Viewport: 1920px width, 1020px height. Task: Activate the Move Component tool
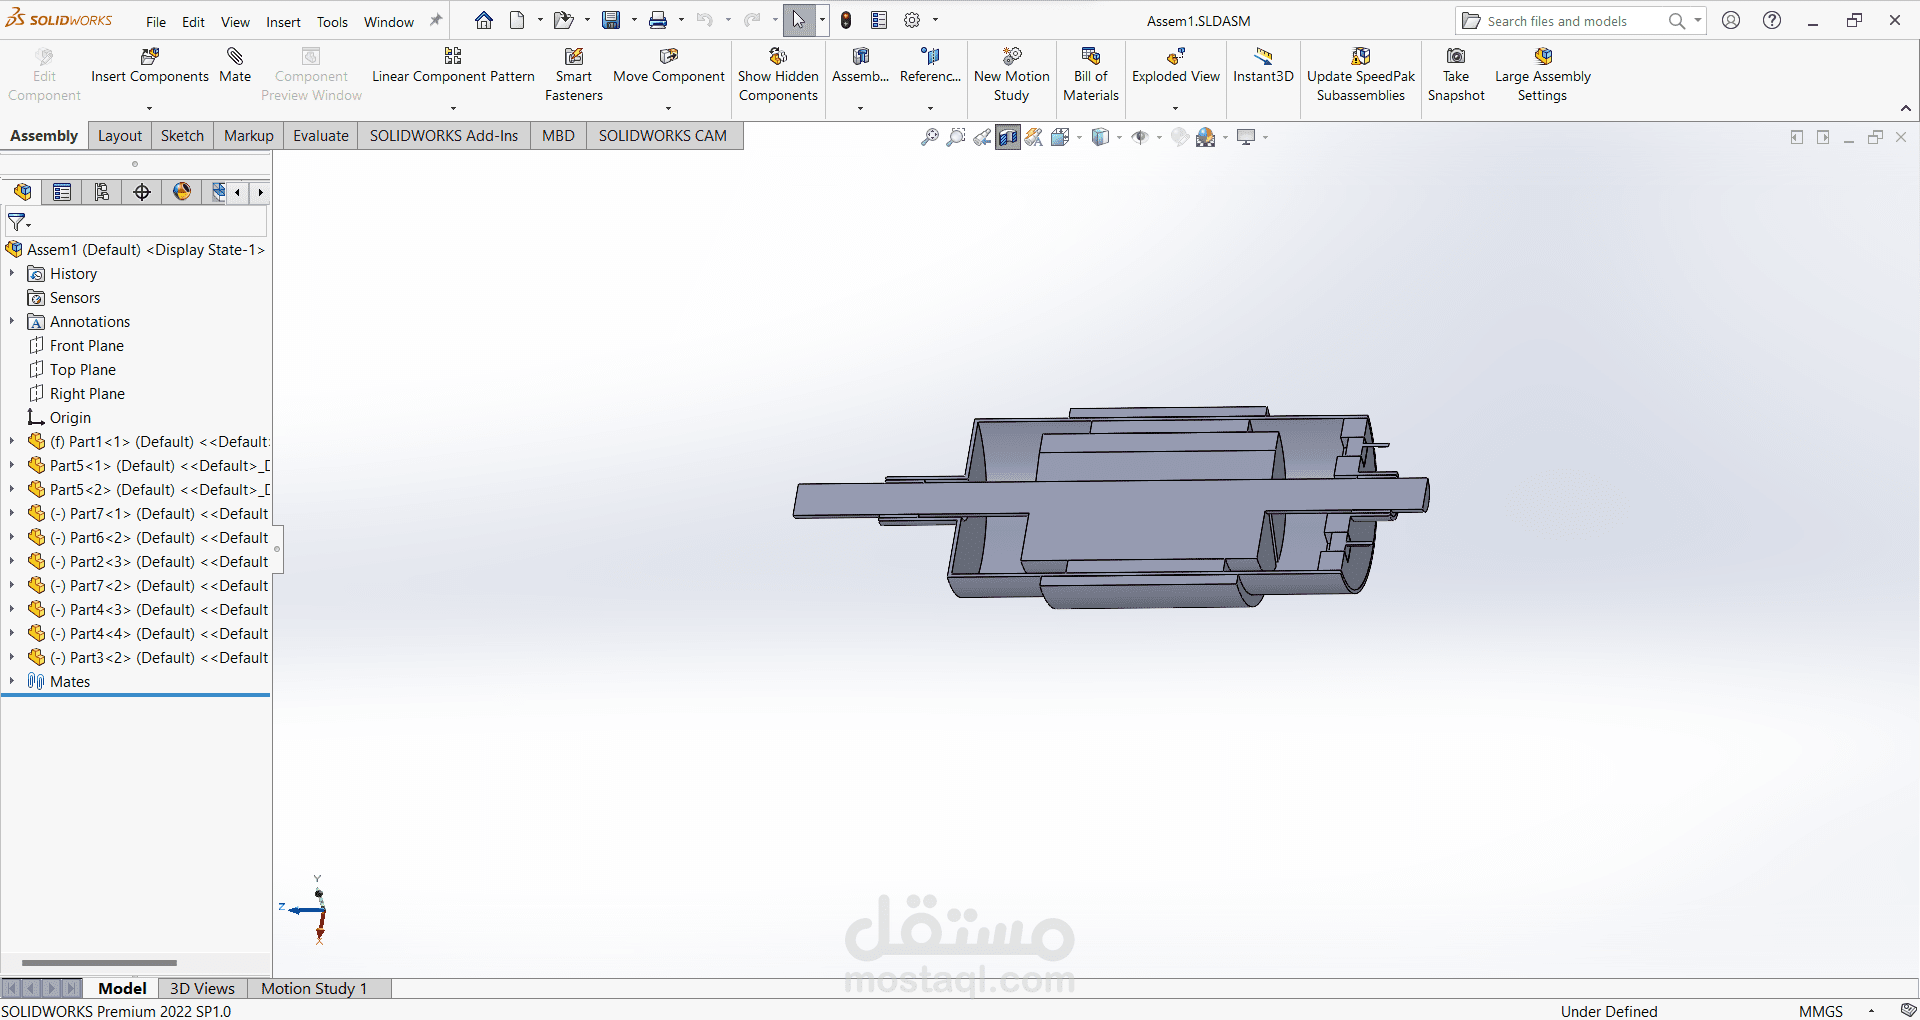pyautogui.click(x=669, y=66)
